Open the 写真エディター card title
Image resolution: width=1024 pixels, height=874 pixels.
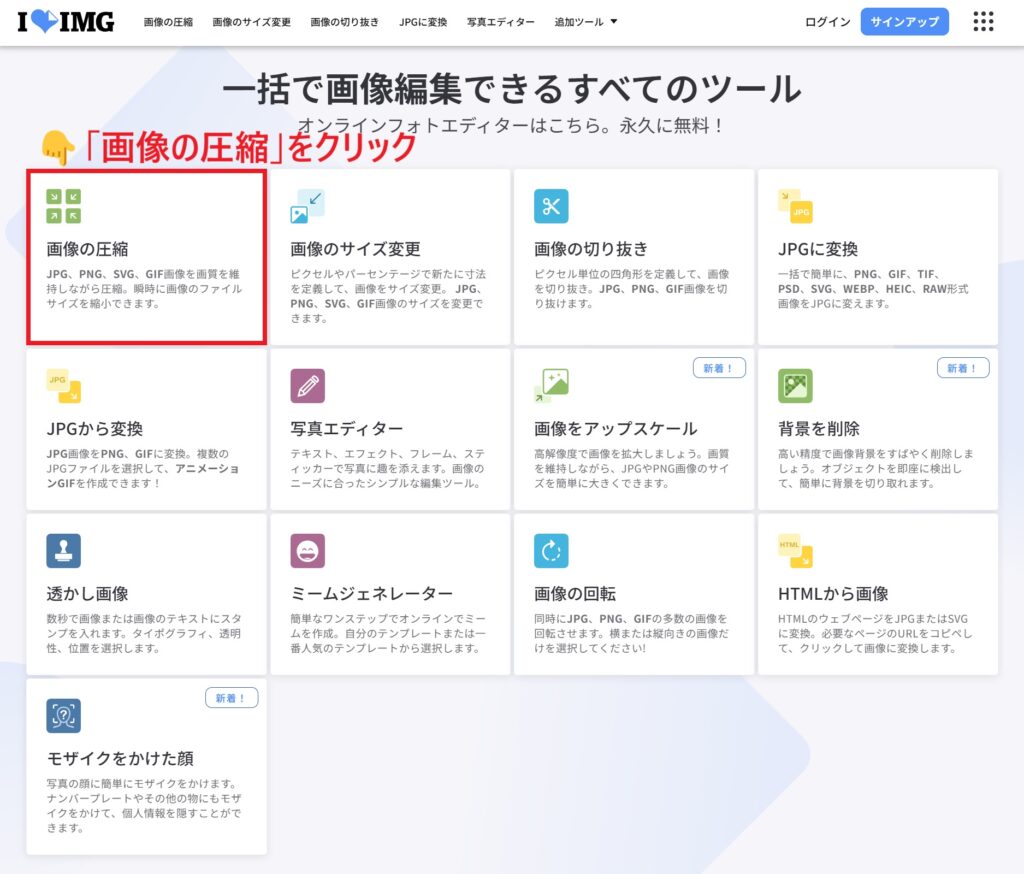[346, 429]
